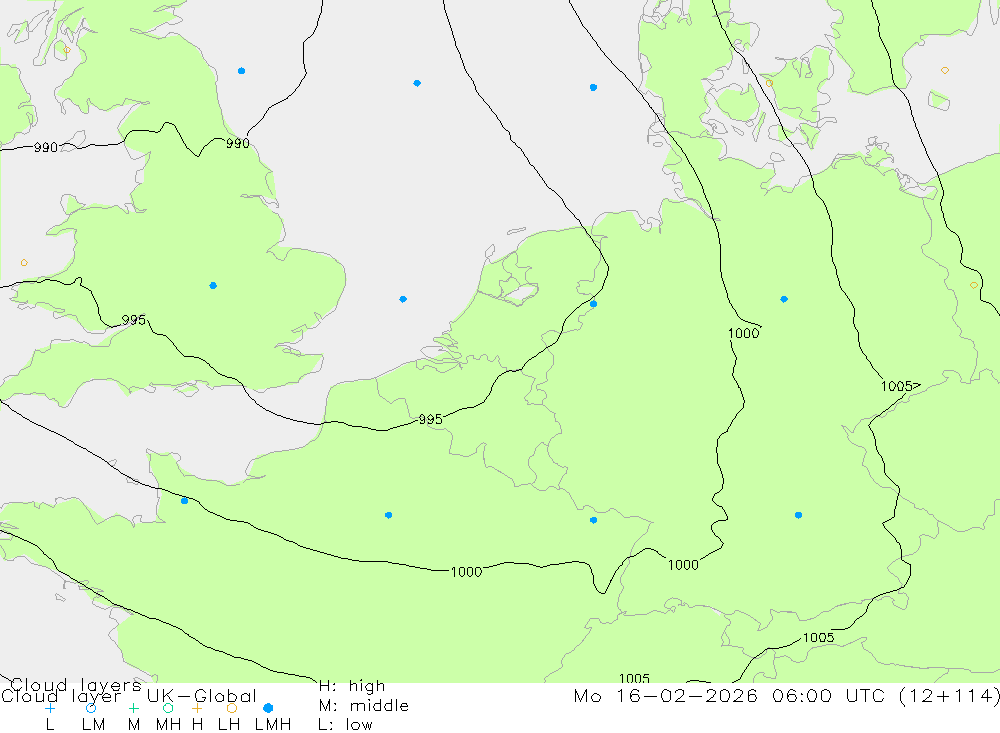Click the green open circle MH legend symbol
Image resolution: width=1000 pixels, height=733 pixels.
click(x=168, y=708)
